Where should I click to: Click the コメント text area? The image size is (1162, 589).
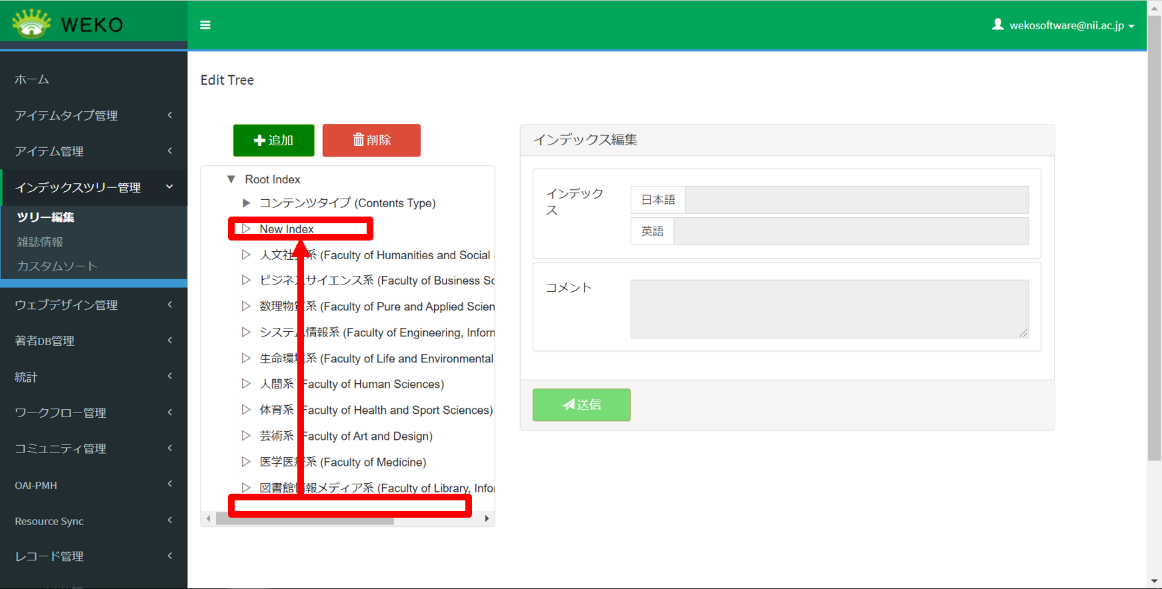point(829,309)
